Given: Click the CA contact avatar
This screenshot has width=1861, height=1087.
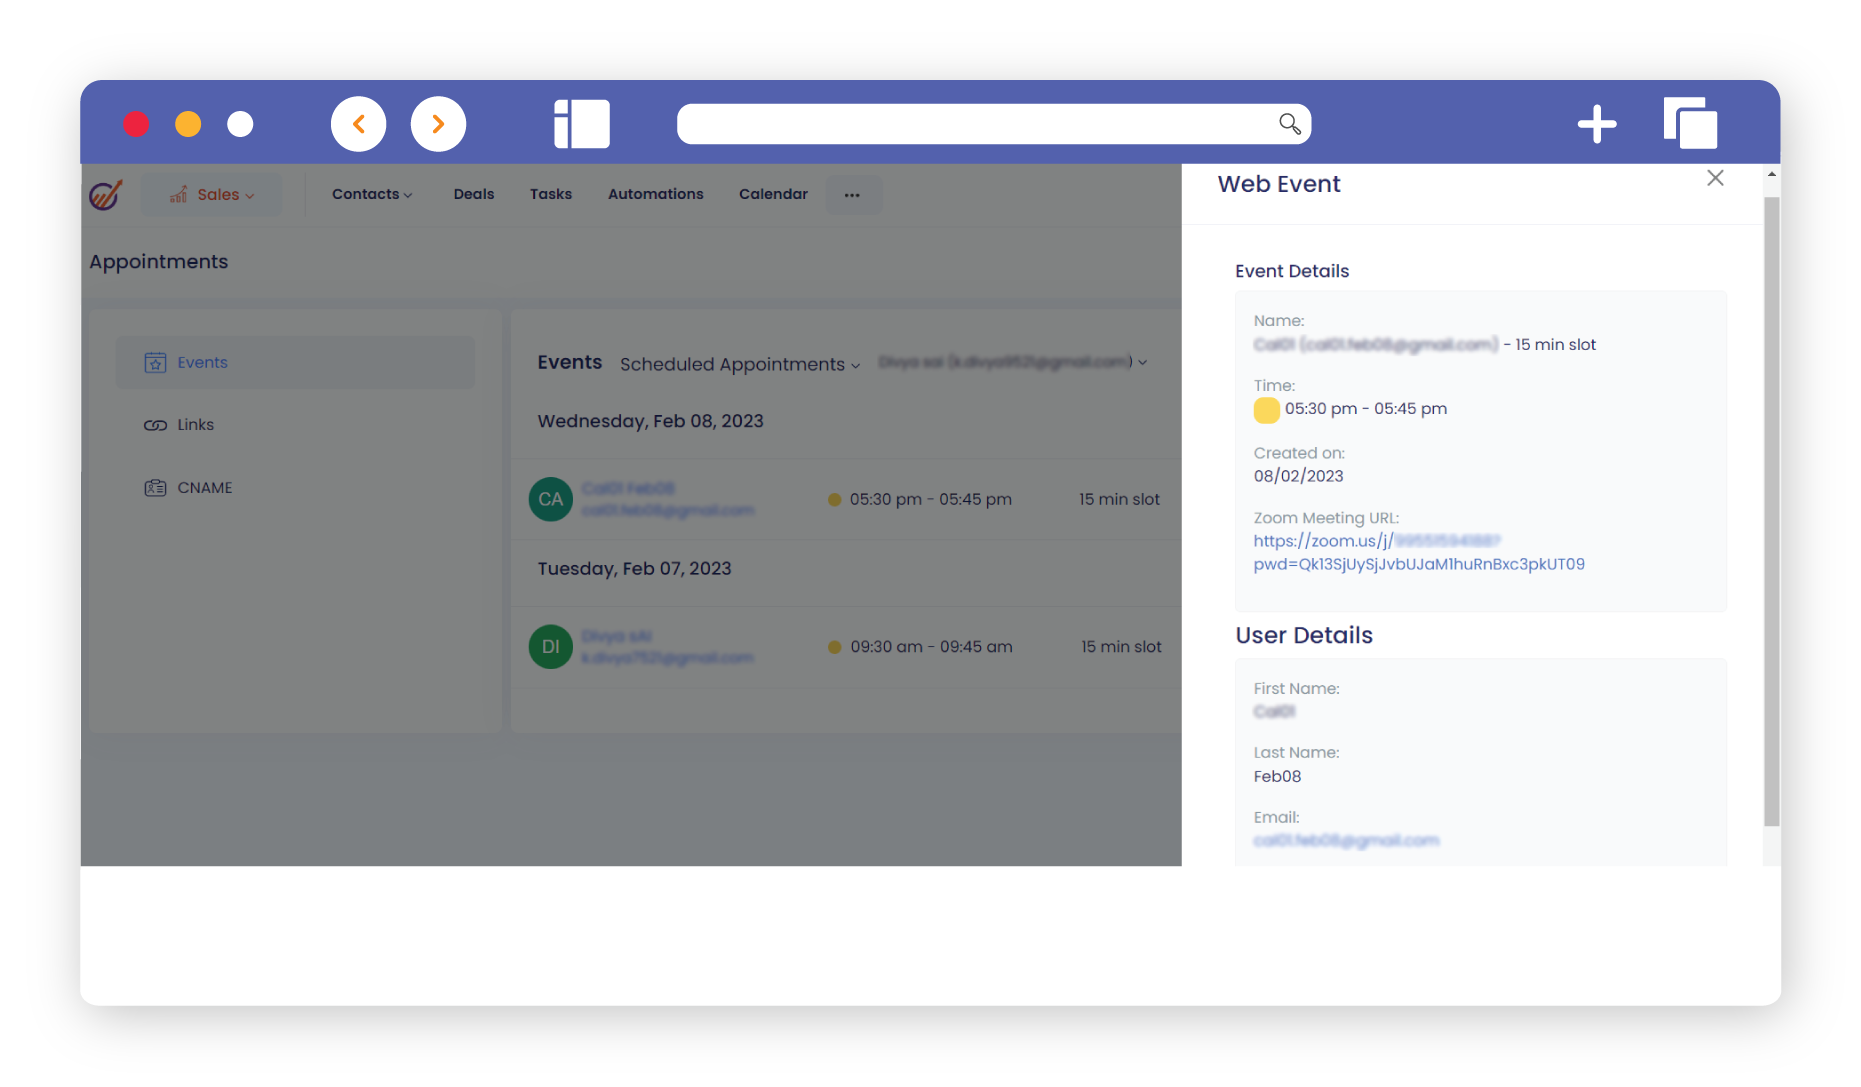Looking at the screenshot, I should [550, 499].
